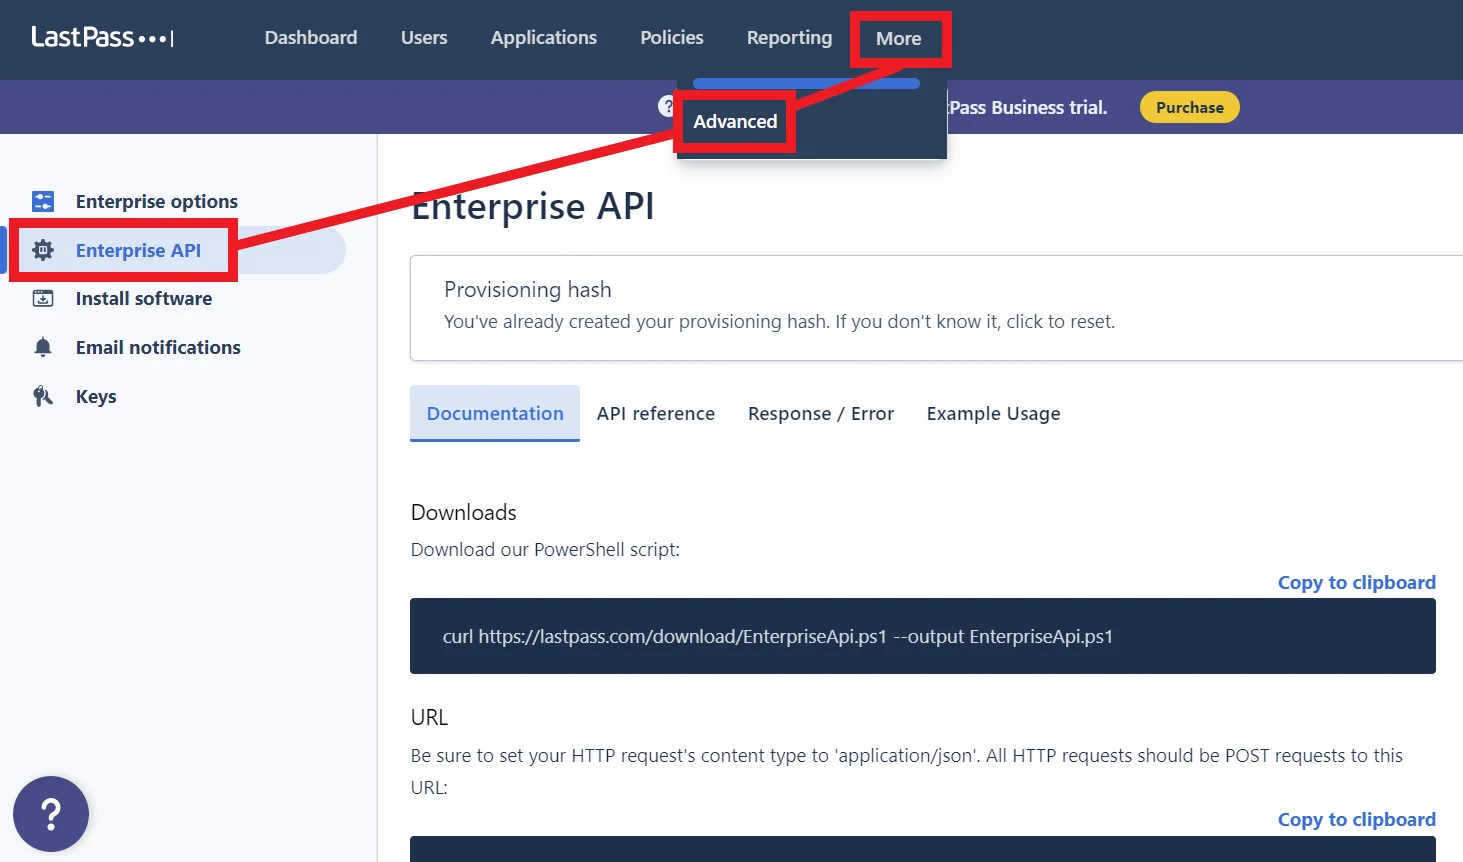Open the round help question-mark button
The height and width of the screenshot is (862, 1463).
pyautogui.click(x=51, y=814)
